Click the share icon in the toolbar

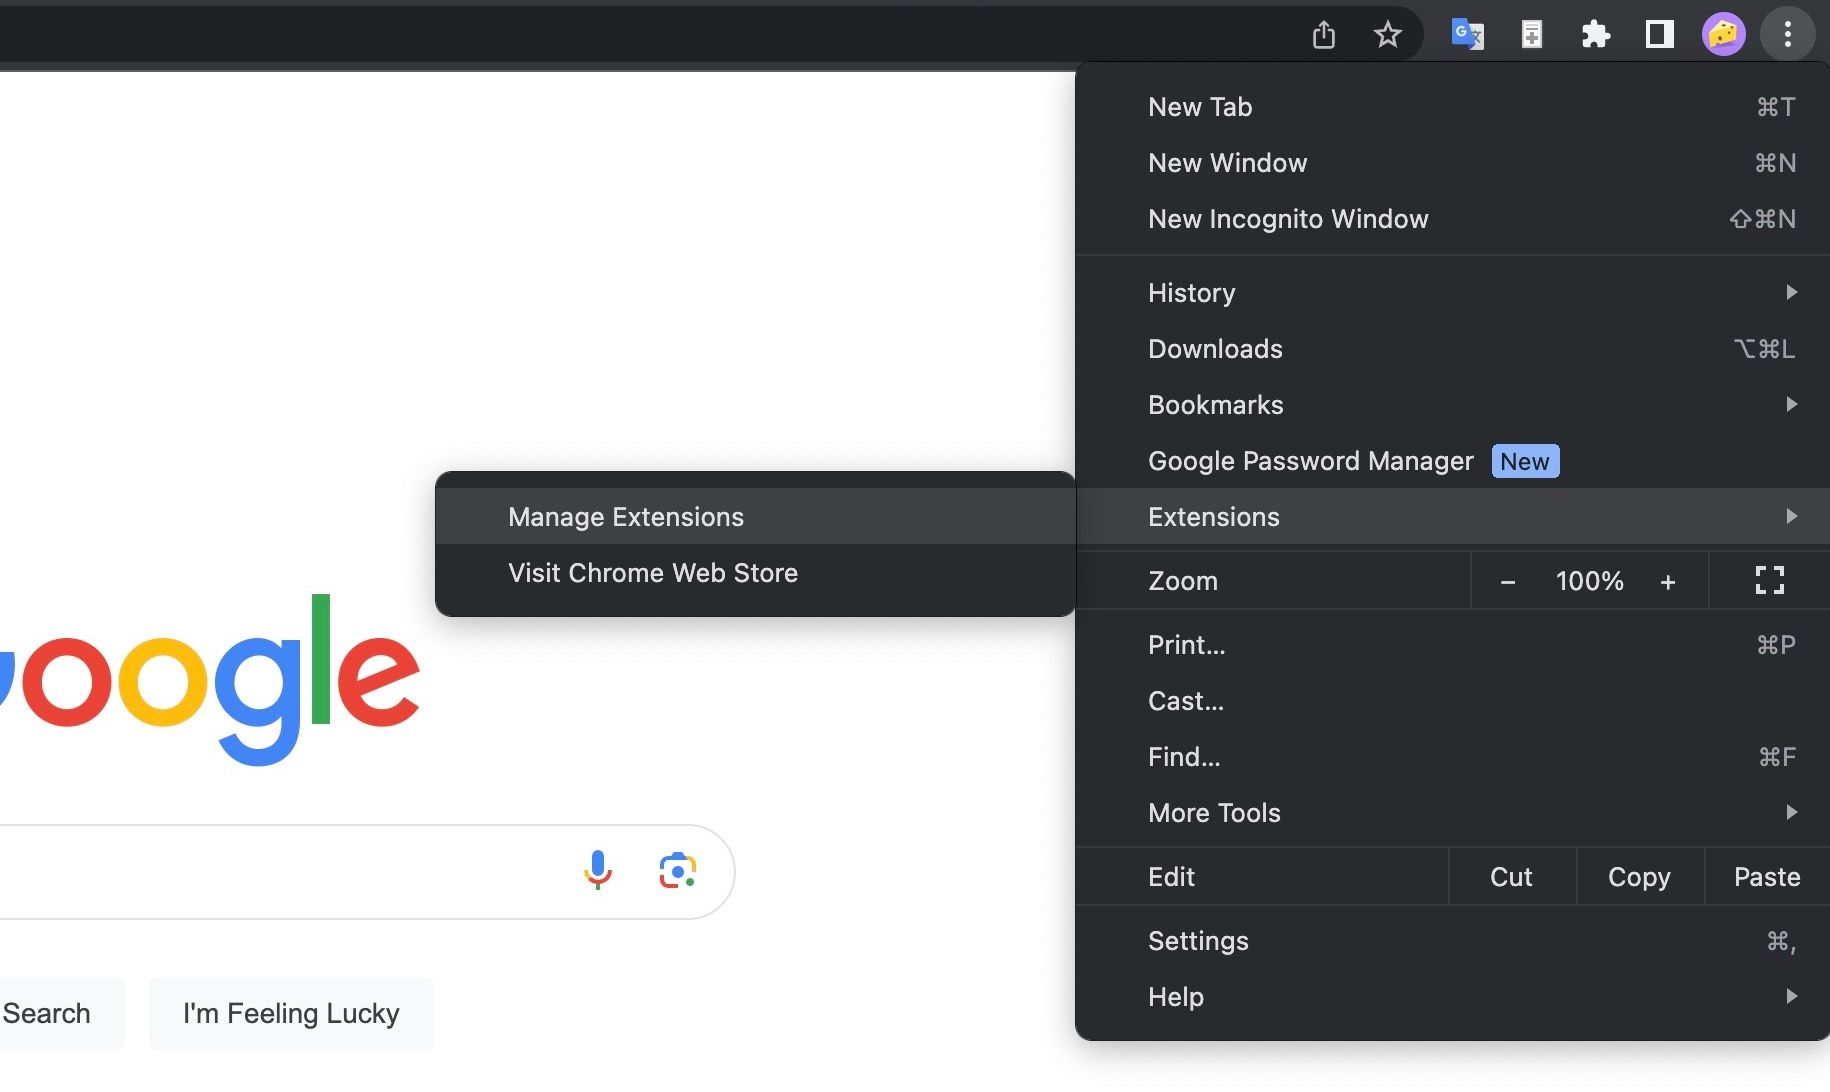pos(1324,33)
